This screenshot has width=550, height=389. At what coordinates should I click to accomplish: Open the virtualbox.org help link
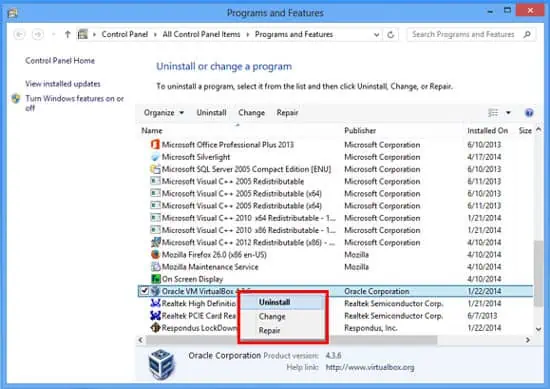370,367
